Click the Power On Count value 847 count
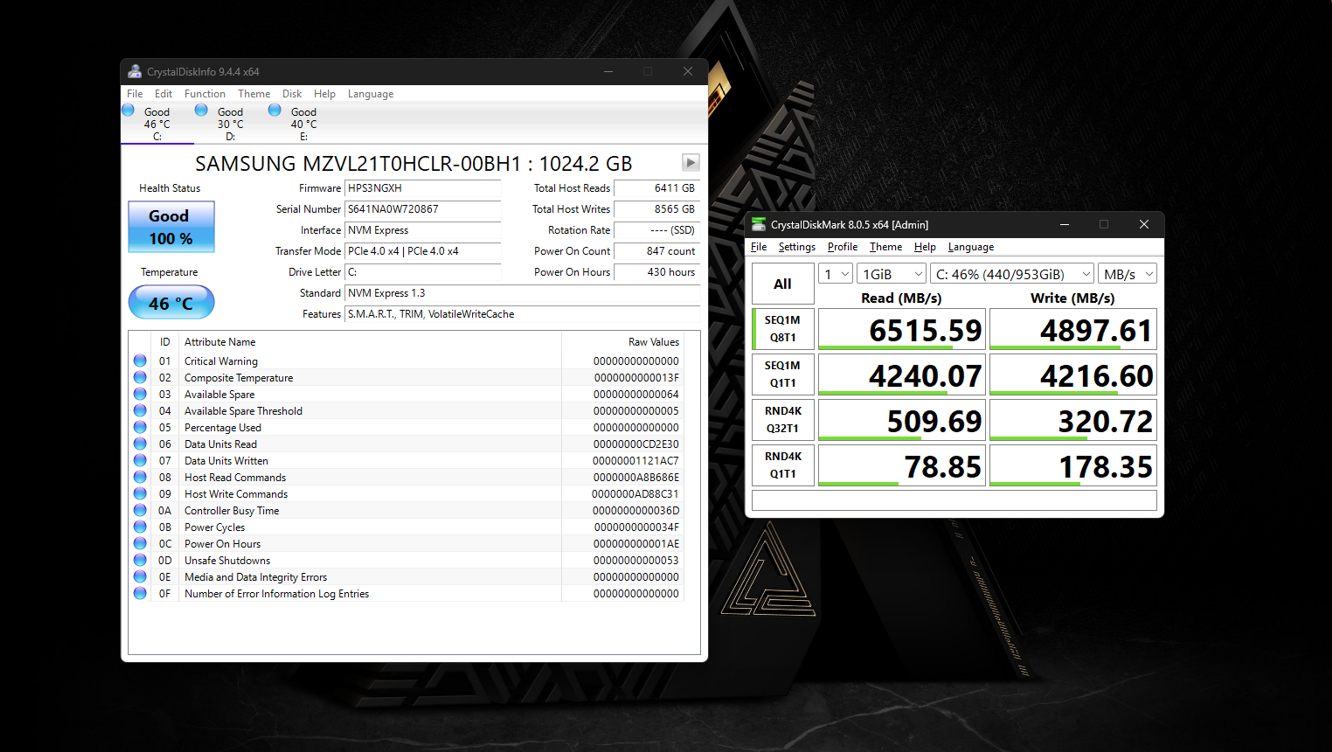Image resolution: width=1332 pixels, height=752 pixels. [657, 251]
